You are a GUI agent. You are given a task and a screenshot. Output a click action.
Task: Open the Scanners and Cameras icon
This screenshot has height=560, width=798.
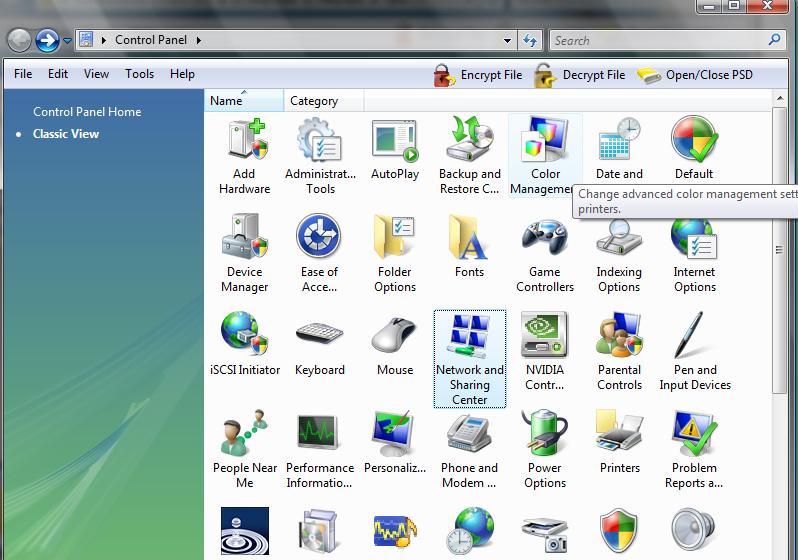545,535
